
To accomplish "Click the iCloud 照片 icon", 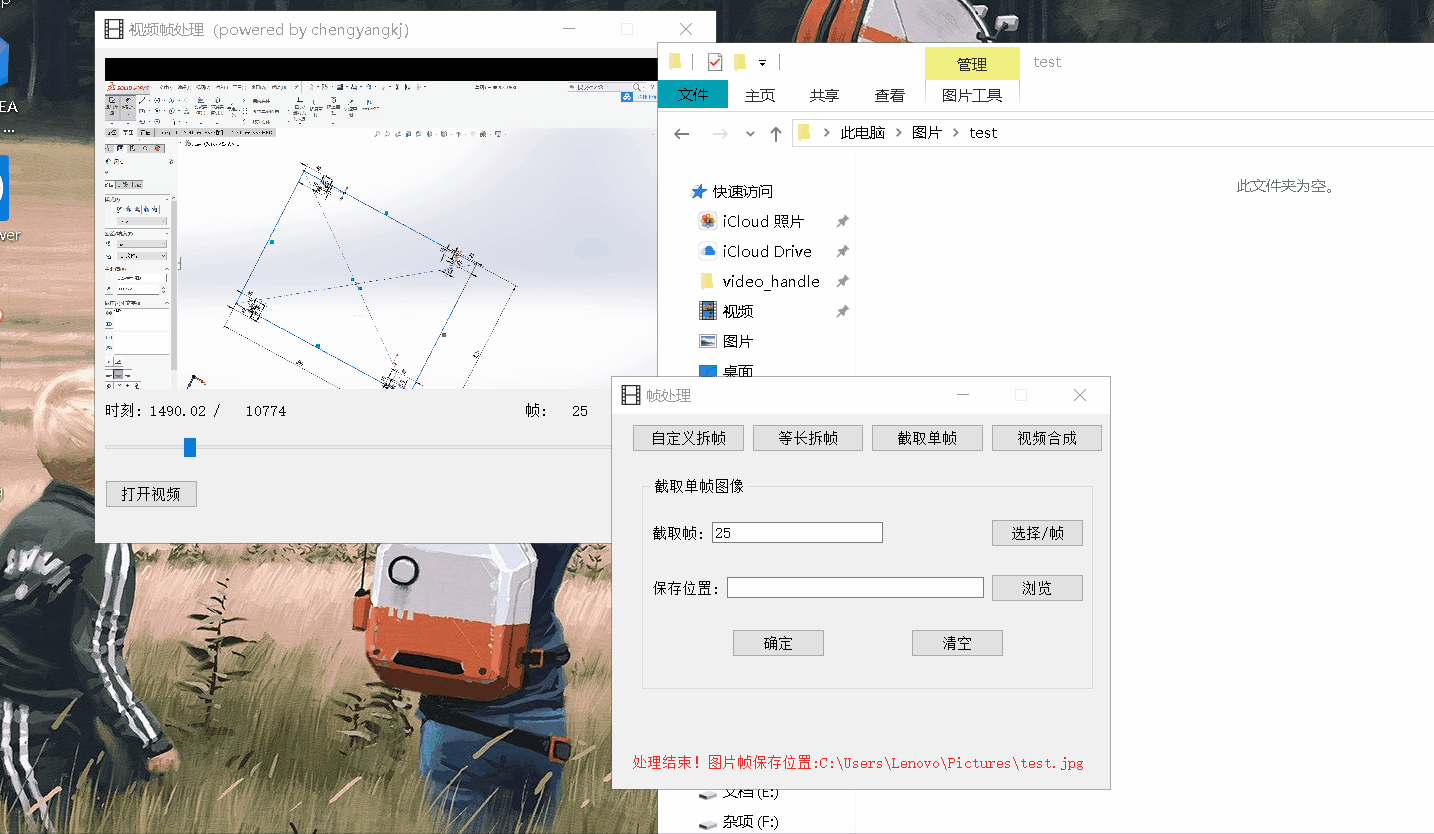I will point(708,221).
